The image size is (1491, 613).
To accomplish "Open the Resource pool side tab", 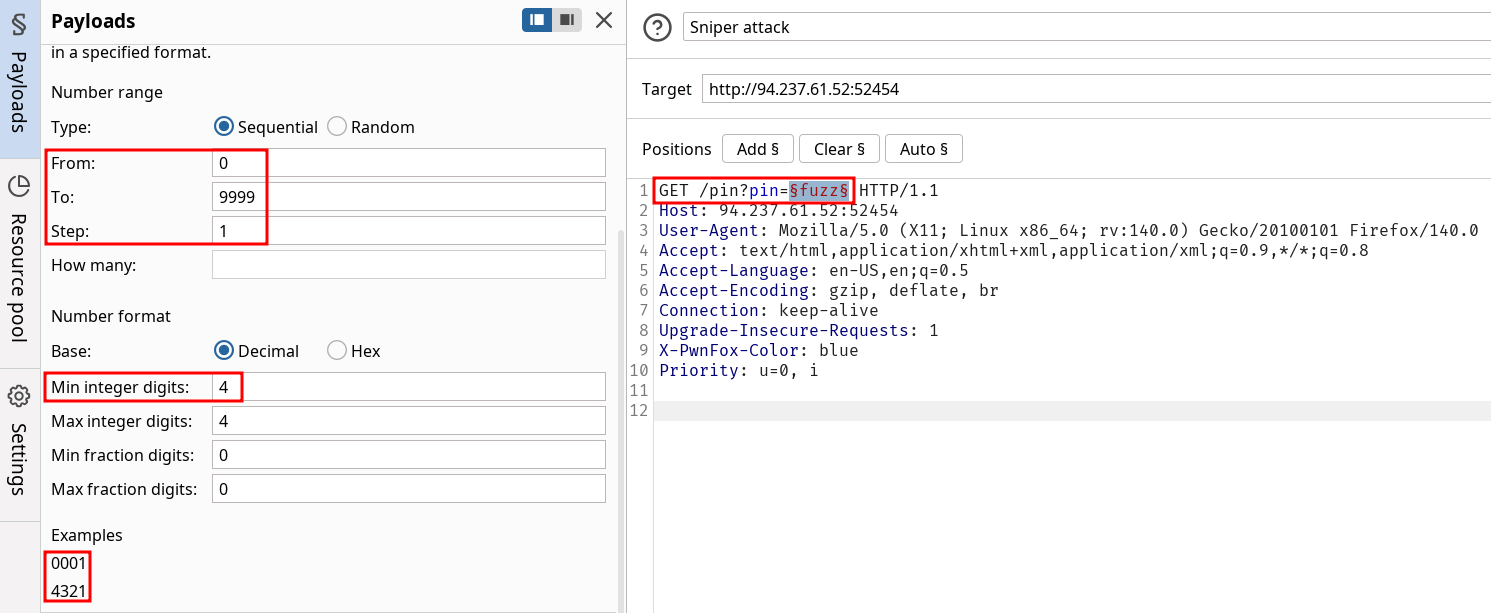I will [19, 257].
